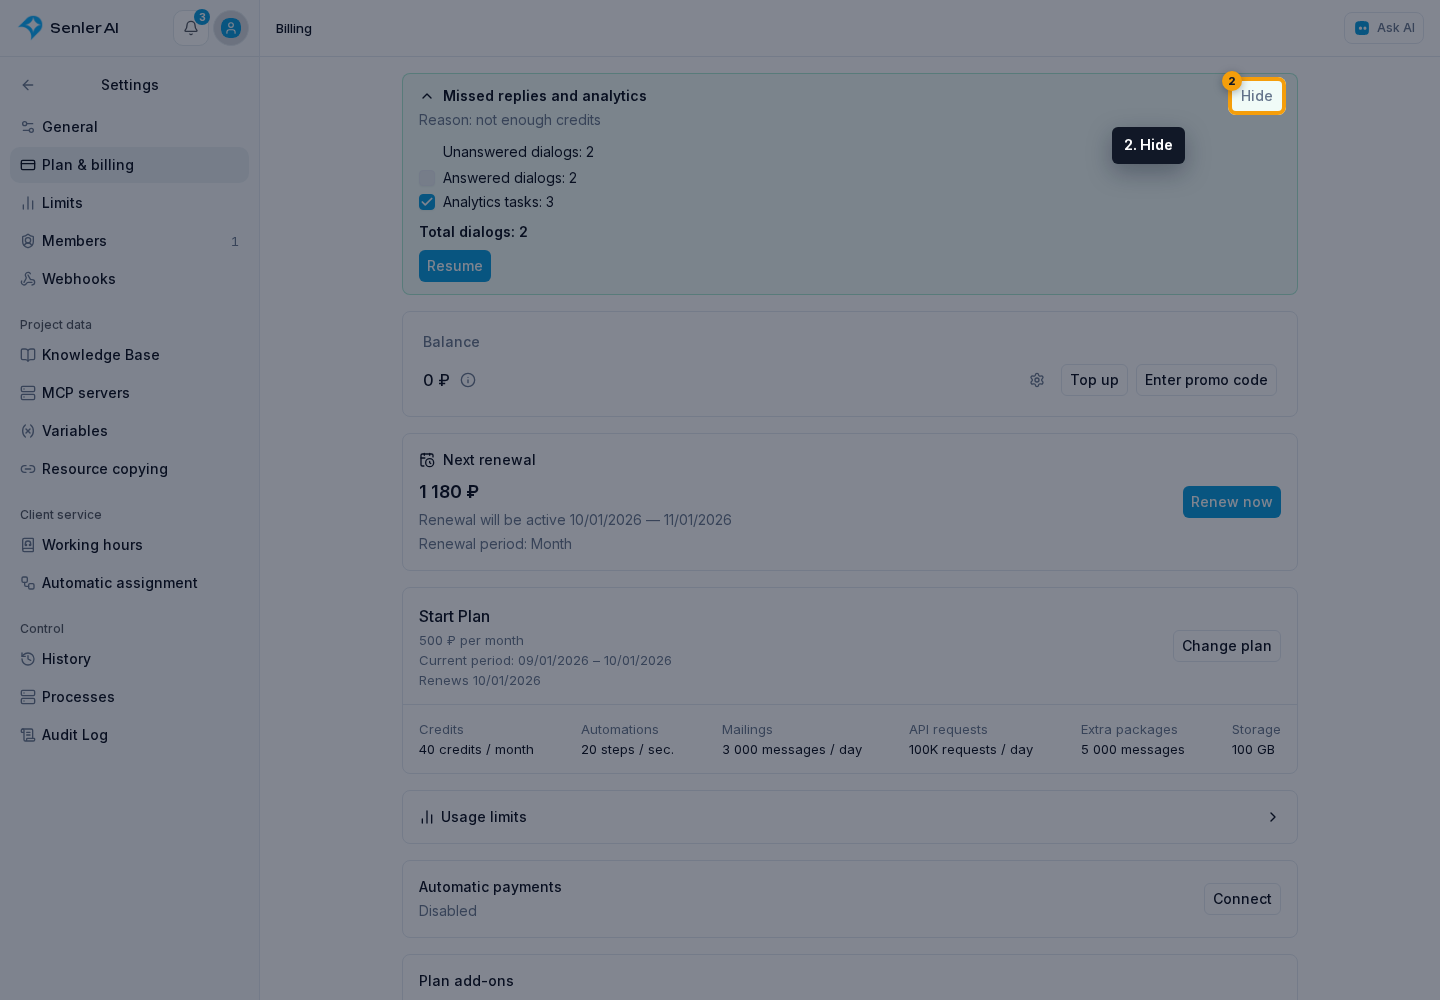Click the Senler AI logo

pos(69,28)
